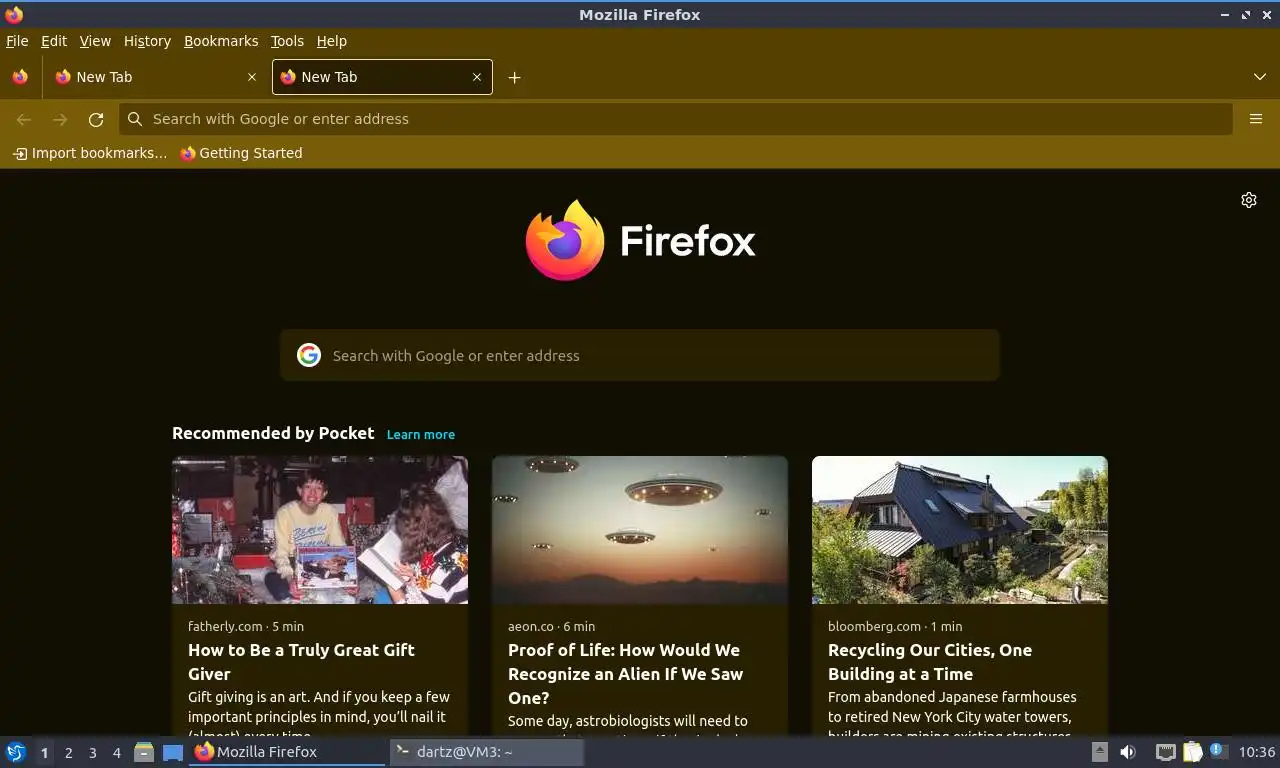Switch to workspace 4

coord(116,752)
